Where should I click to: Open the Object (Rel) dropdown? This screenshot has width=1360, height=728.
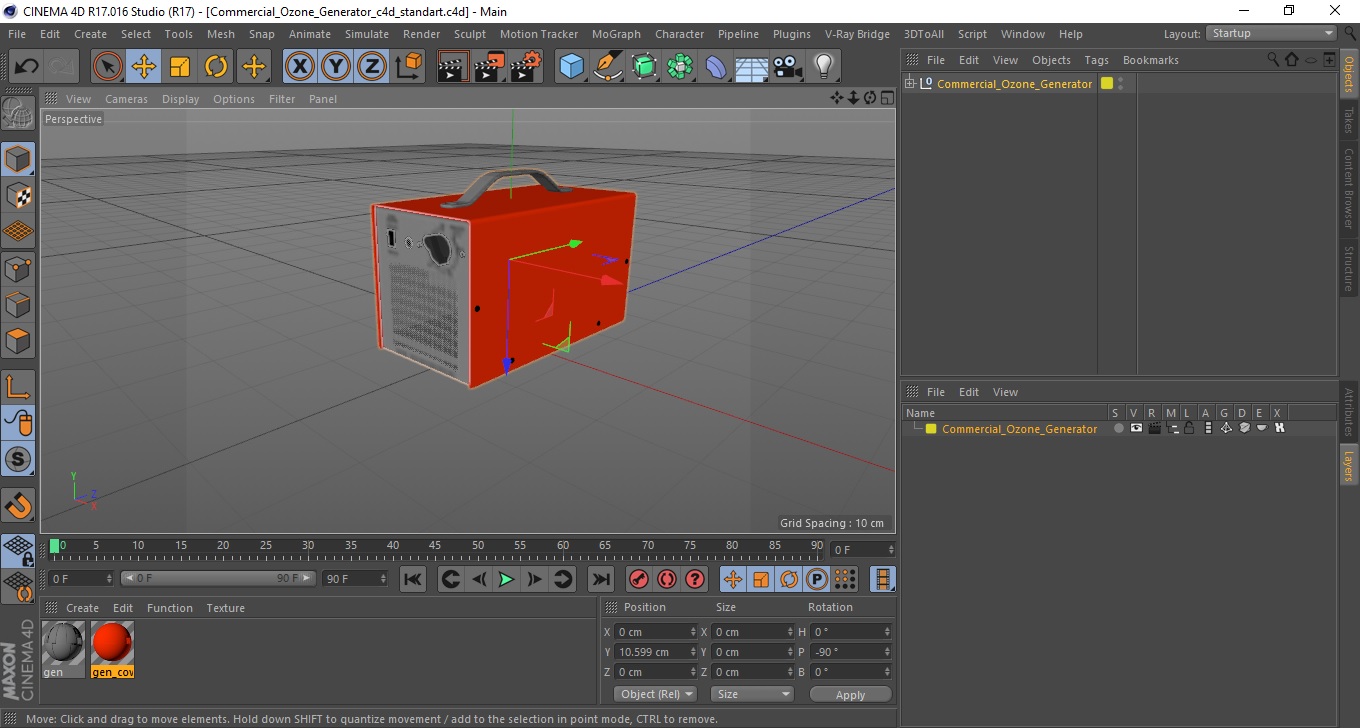[x=655, y=694]
